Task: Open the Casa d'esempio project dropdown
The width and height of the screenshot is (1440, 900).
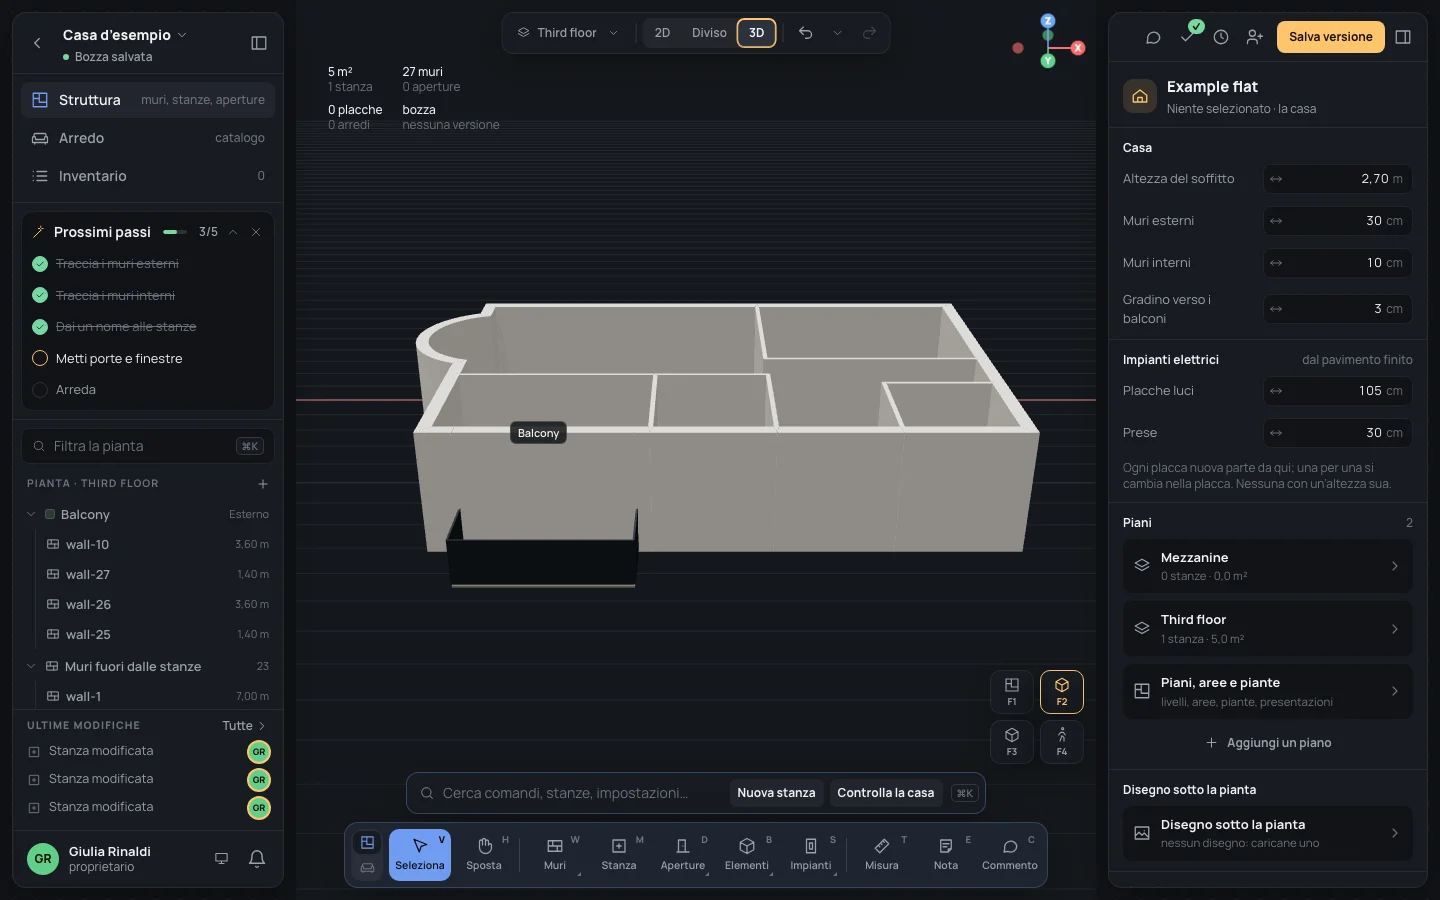Action: point(124,35)
